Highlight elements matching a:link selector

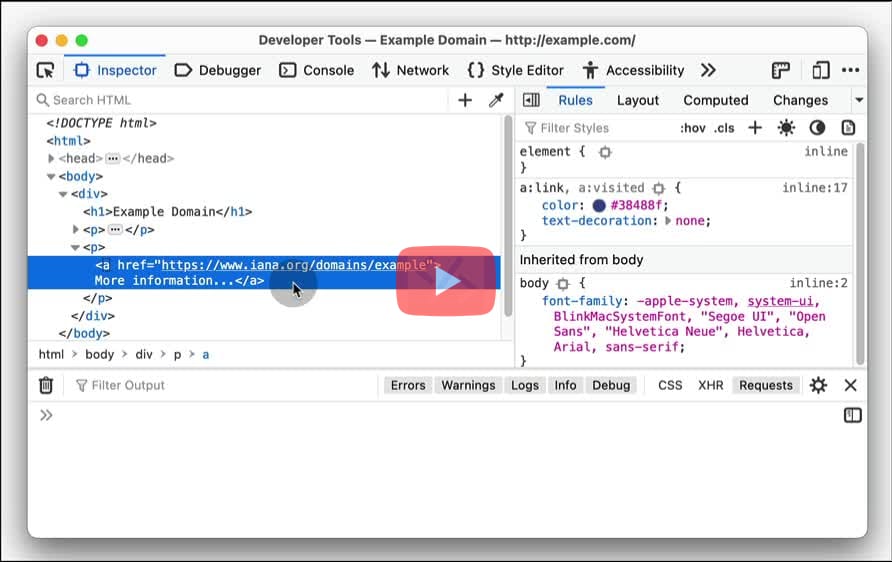click(659, 188)
